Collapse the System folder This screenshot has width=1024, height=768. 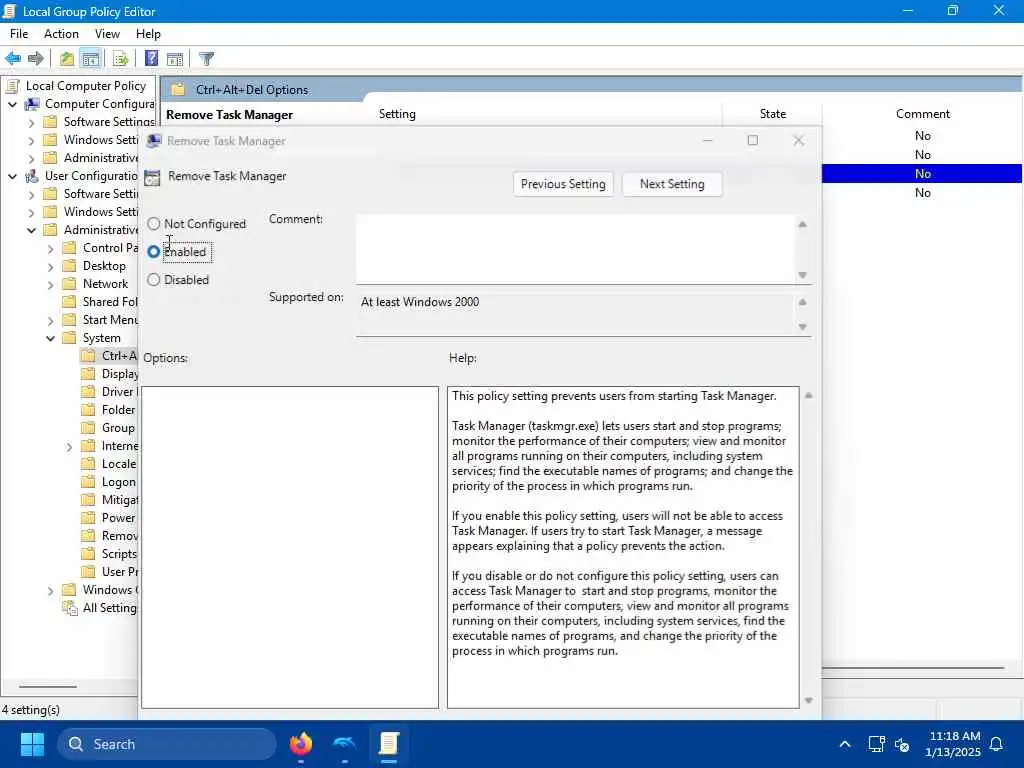pos(51,338)
